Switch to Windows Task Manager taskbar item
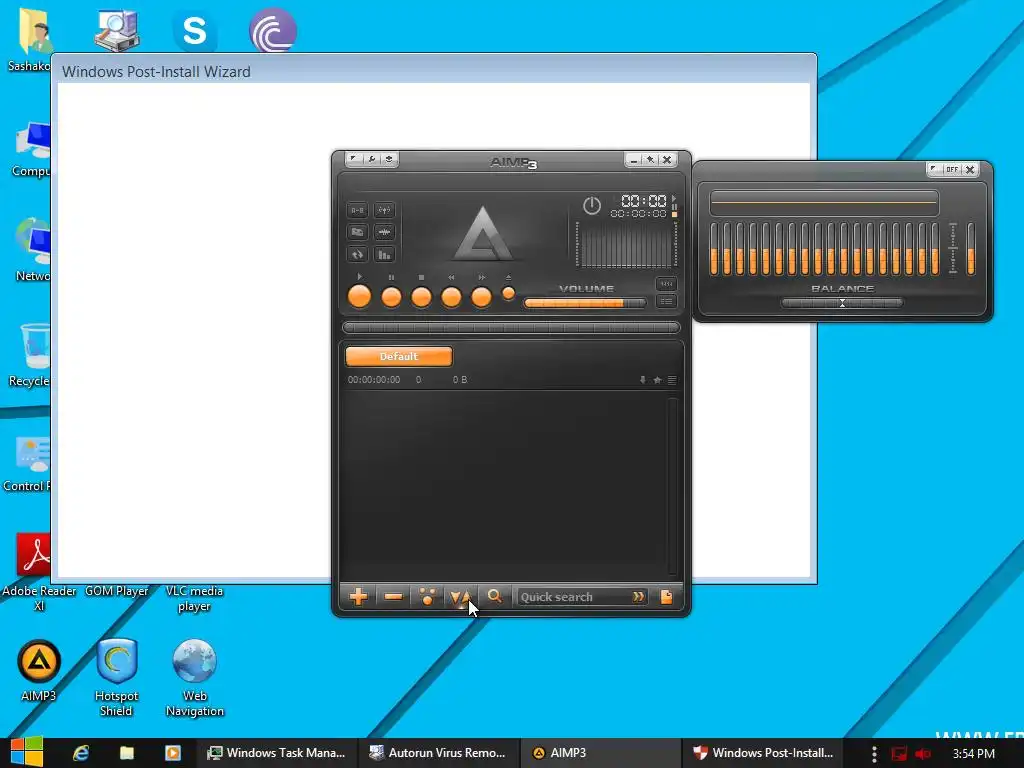Image resolution: width=1024 pixels, height=768 pixels. 277,752
